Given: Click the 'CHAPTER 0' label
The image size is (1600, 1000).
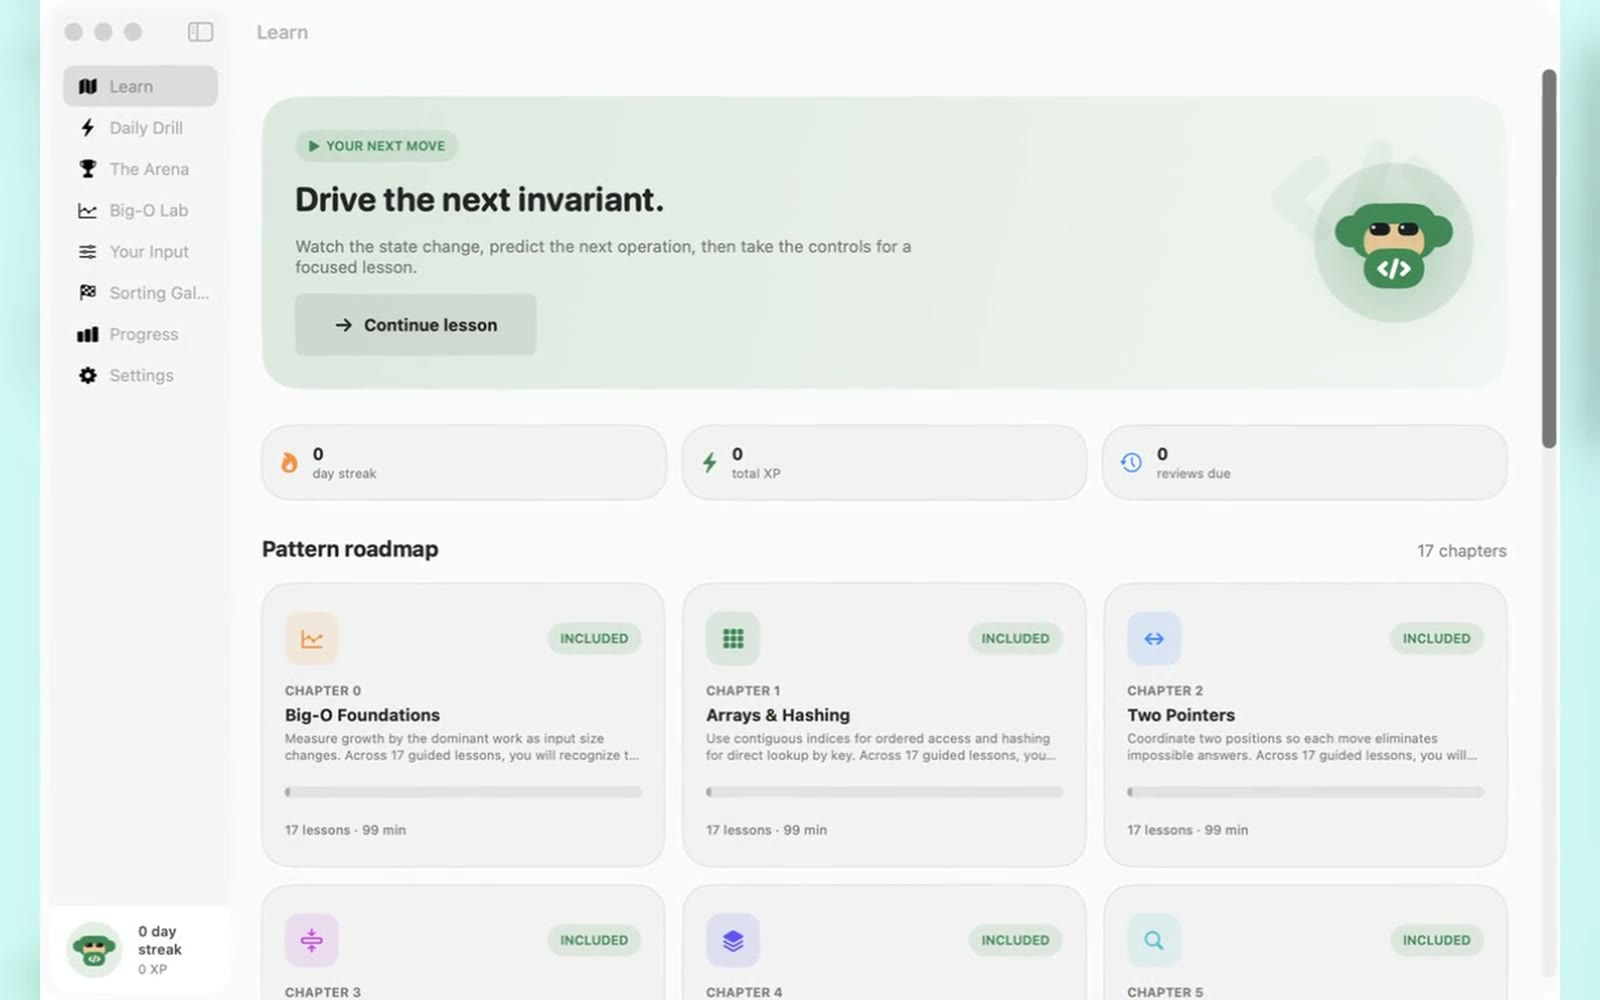Looking at the screenshot, I should point(323,691).
